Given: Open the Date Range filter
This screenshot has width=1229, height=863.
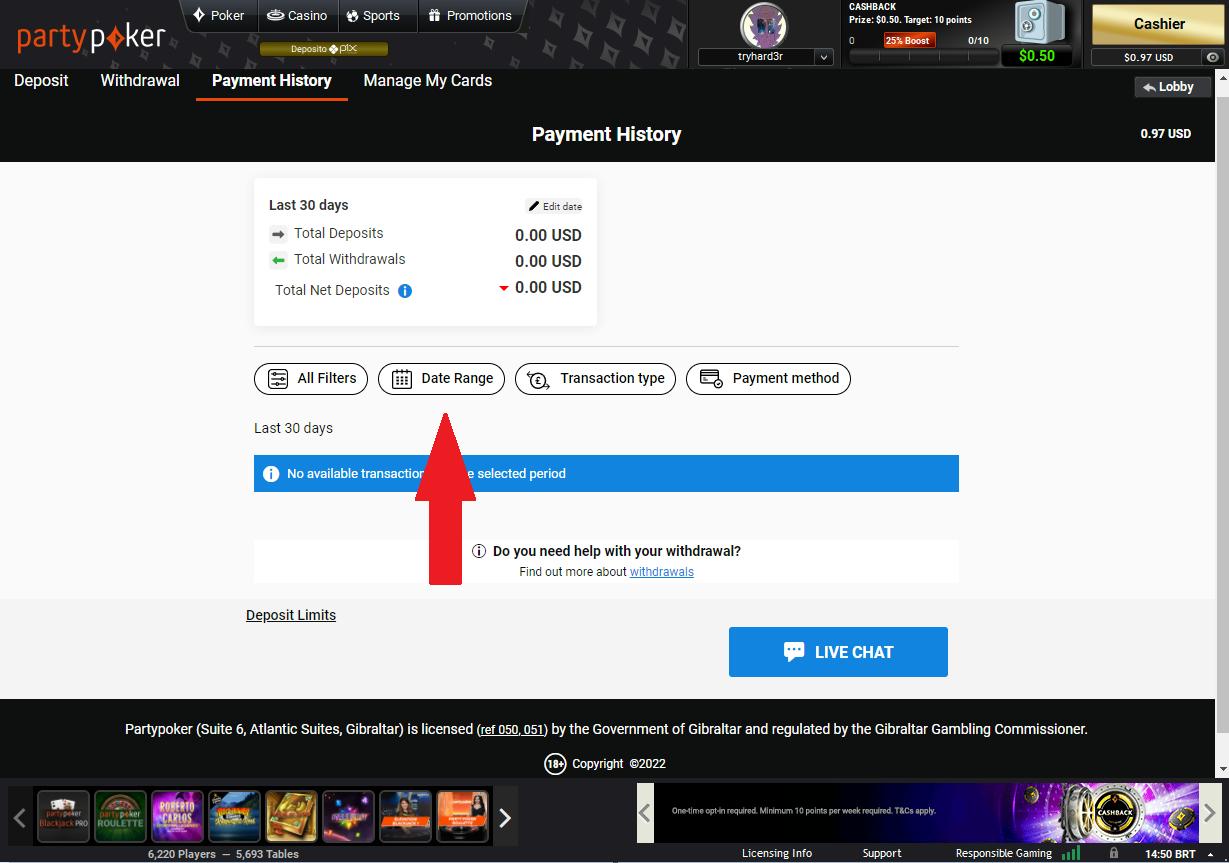Looking at the screenshot, I should pyautogui.click(x=441, y=379).
